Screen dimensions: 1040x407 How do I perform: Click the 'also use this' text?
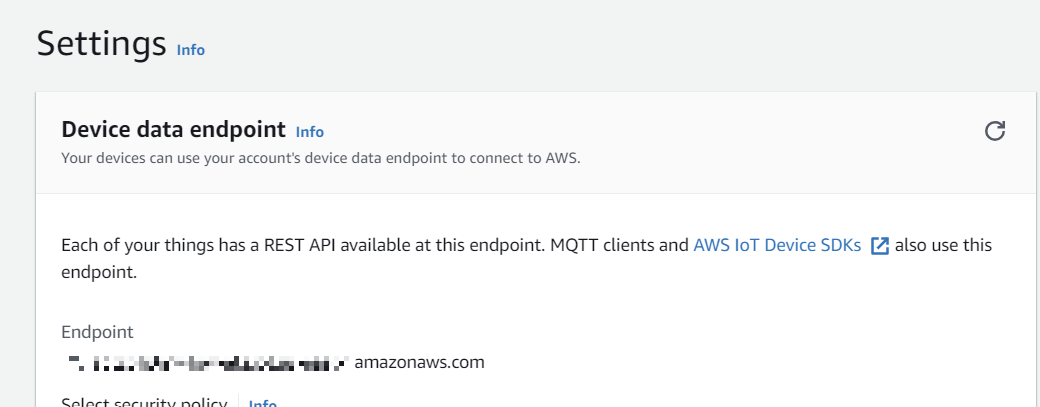943,245
